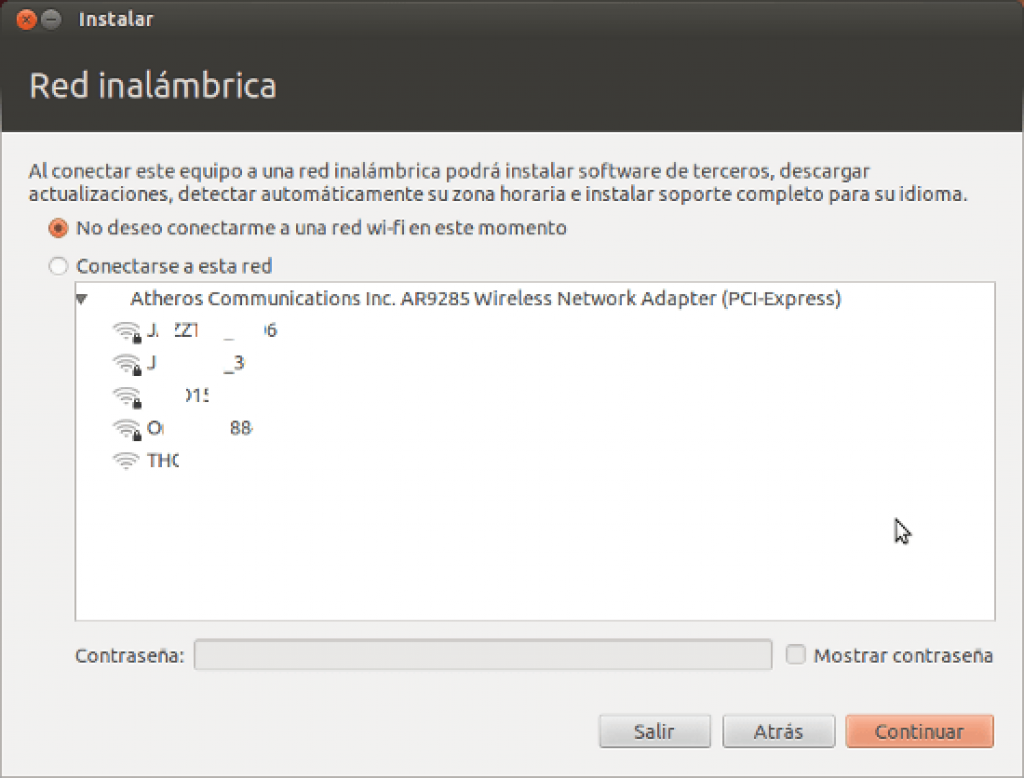This screenshot has height=778, width=1024.
Task: Click the Wi-Fi icon of the first listed network
Action: click(x=127, y=331)
